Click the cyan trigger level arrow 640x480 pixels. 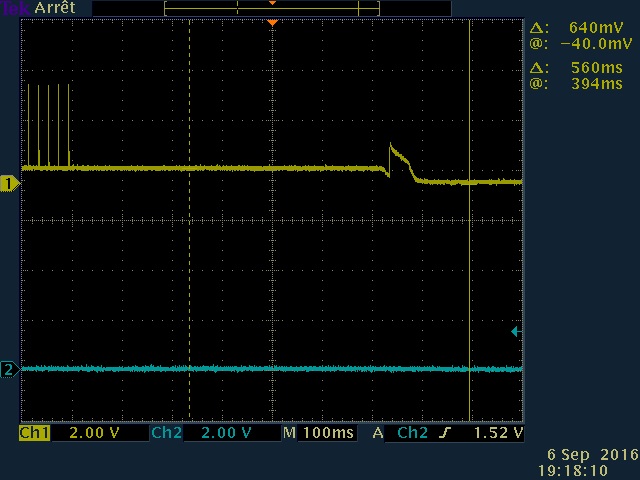pyautogui.click(x=516, y=331)
